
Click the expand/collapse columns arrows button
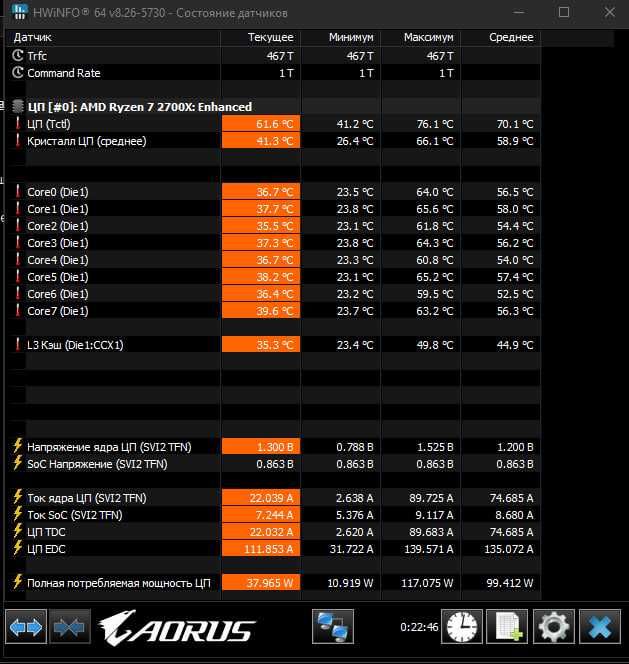click(x=26, y=627)
